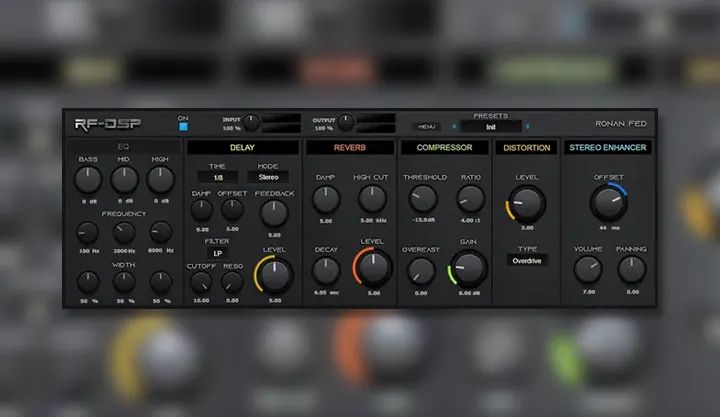Click the reverb DECAY knob

tap(326, 271)
